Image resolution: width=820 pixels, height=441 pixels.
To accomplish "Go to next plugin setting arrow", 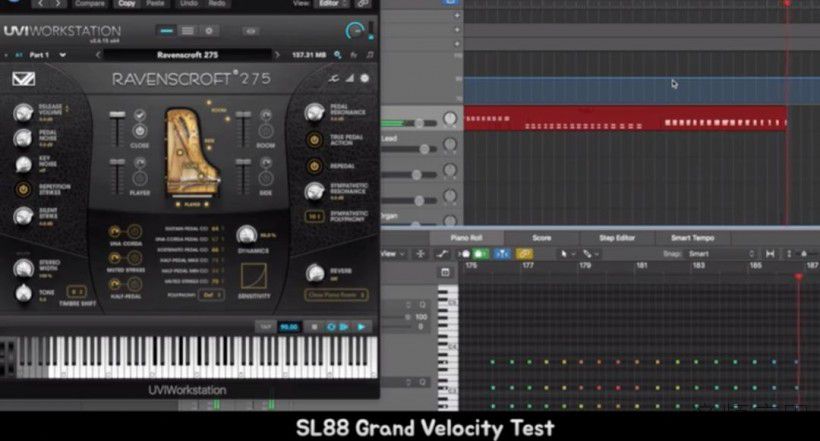I will click(x=58, y=4).
